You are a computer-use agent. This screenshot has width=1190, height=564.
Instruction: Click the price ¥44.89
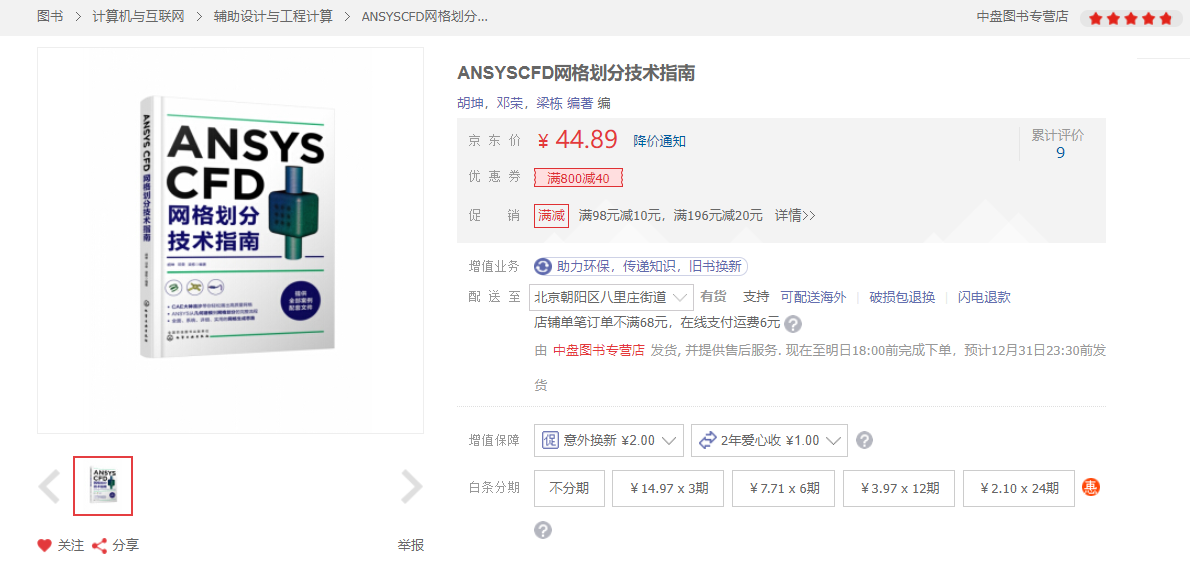[577, 140]
